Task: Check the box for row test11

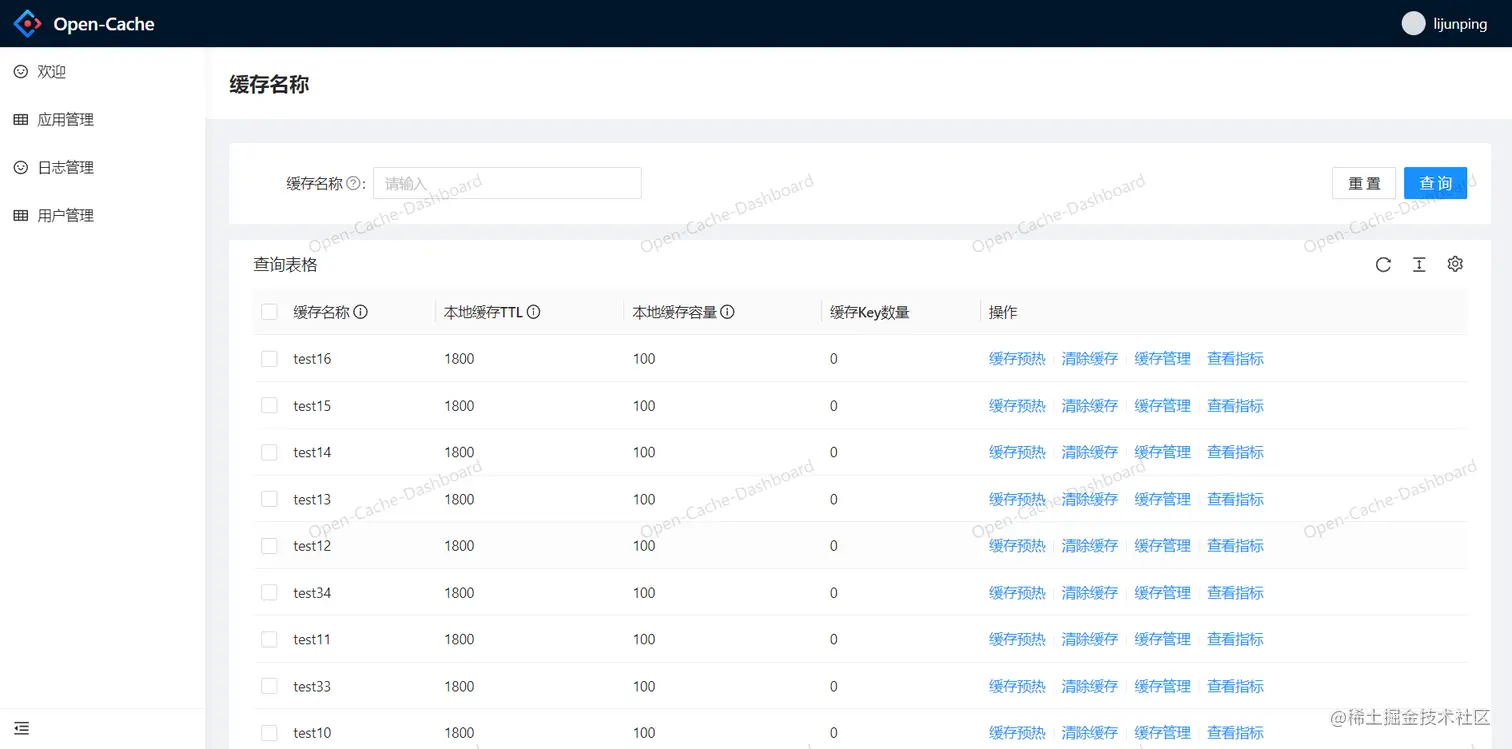Action: point(269,639)
